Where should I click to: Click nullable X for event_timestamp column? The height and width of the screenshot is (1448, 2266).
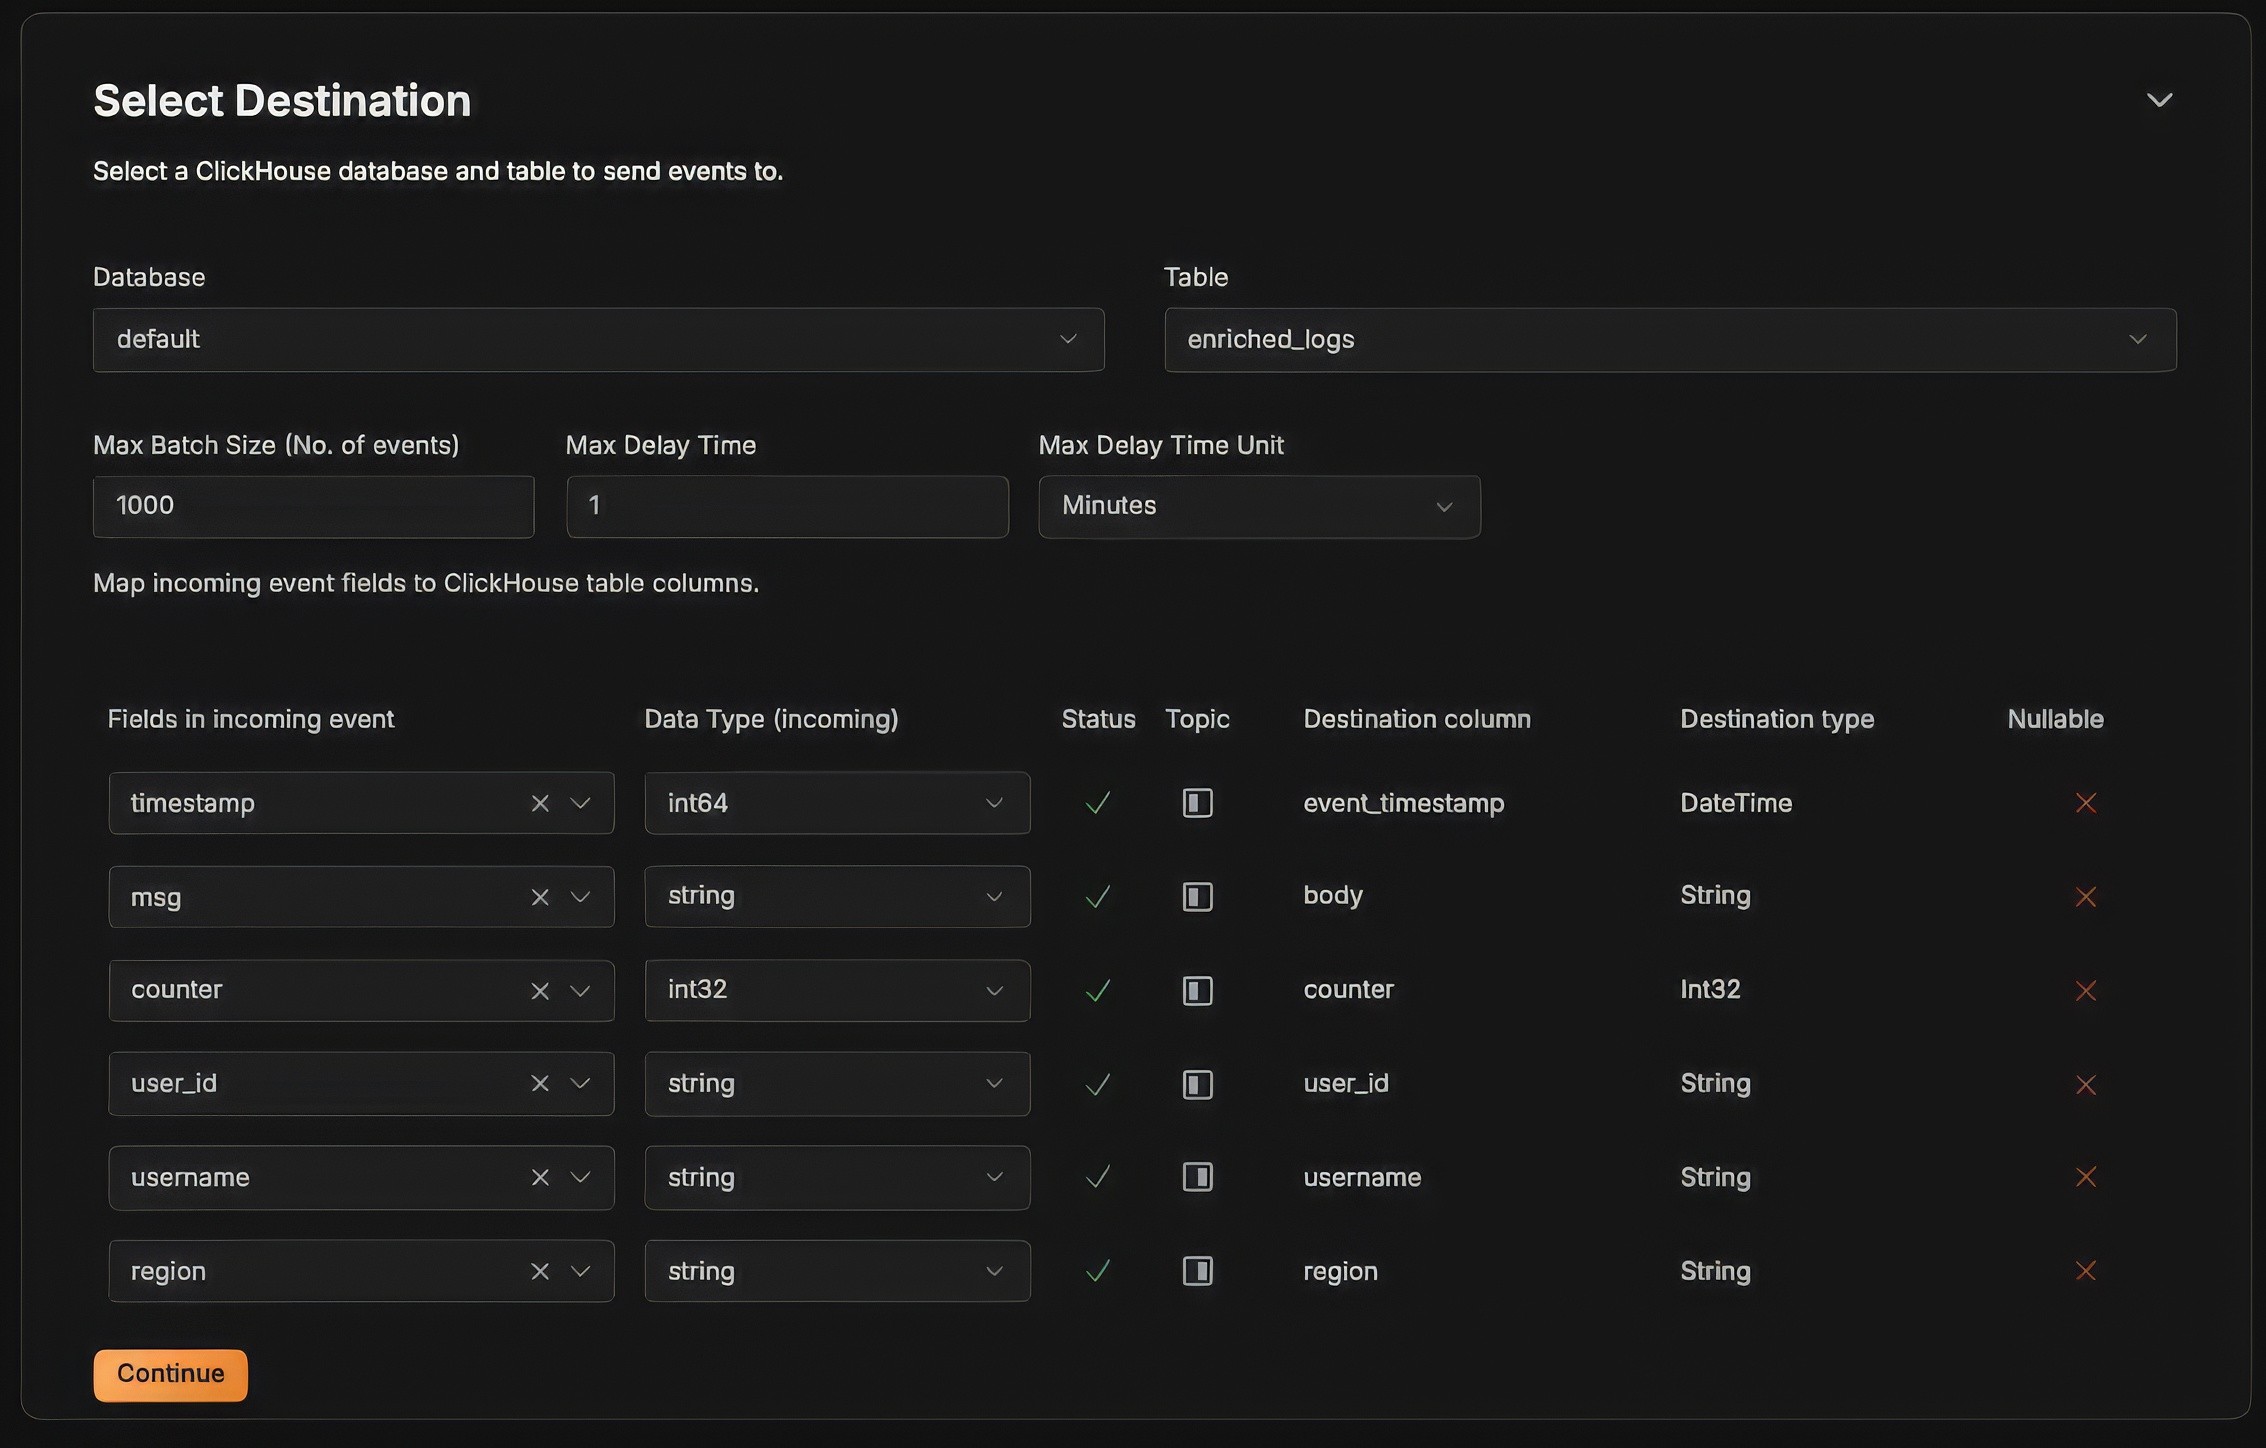click(2085, 803)
